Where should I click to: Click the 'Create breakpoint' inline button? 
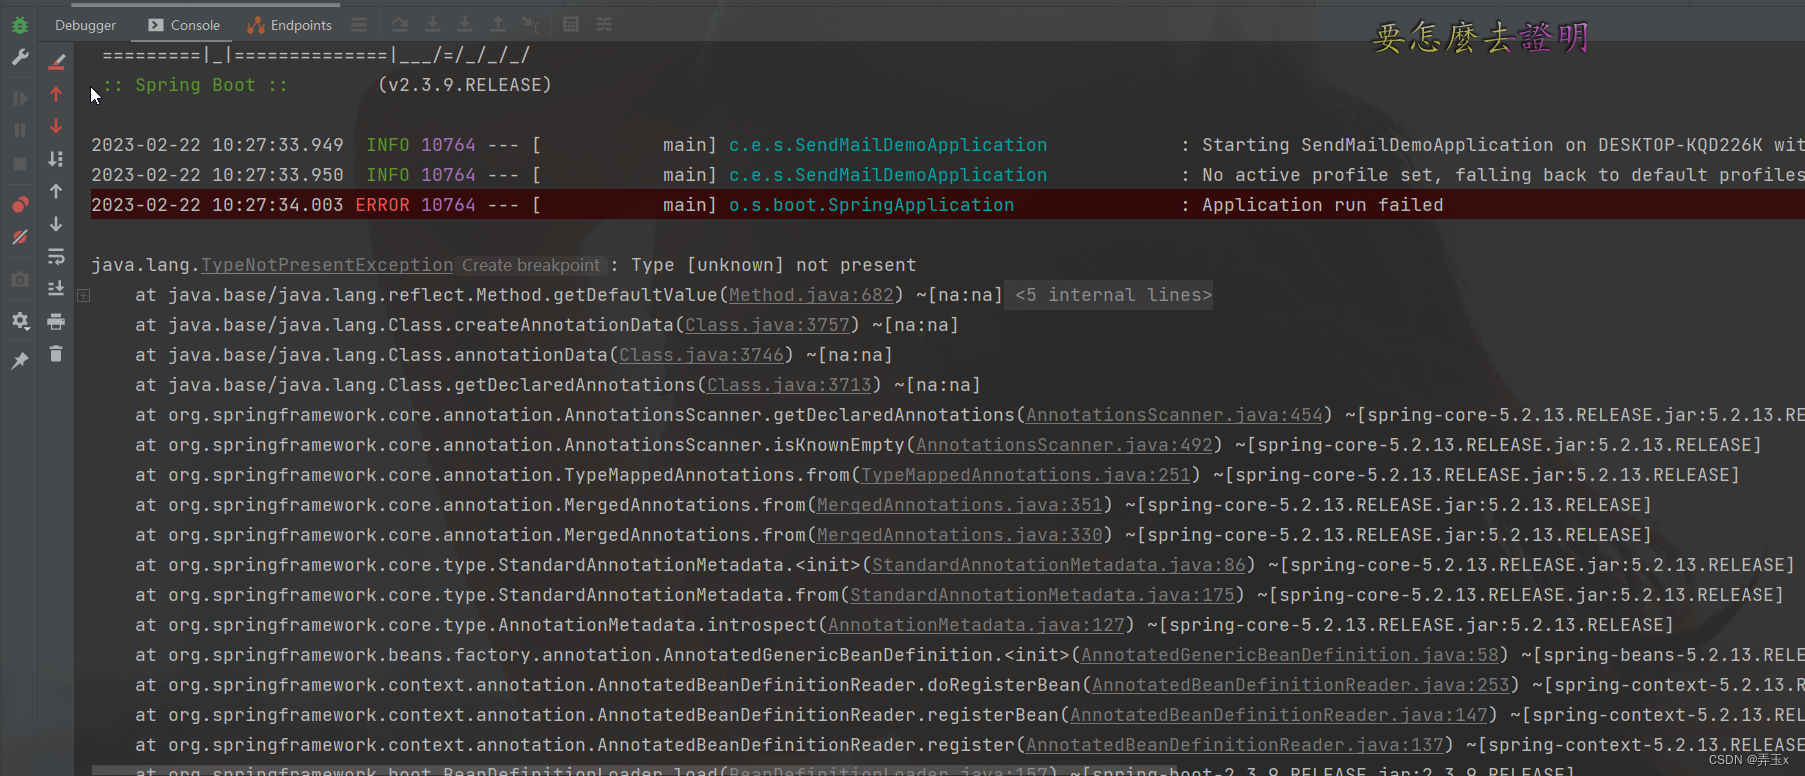pyautogui.click(x=531, y=265)
